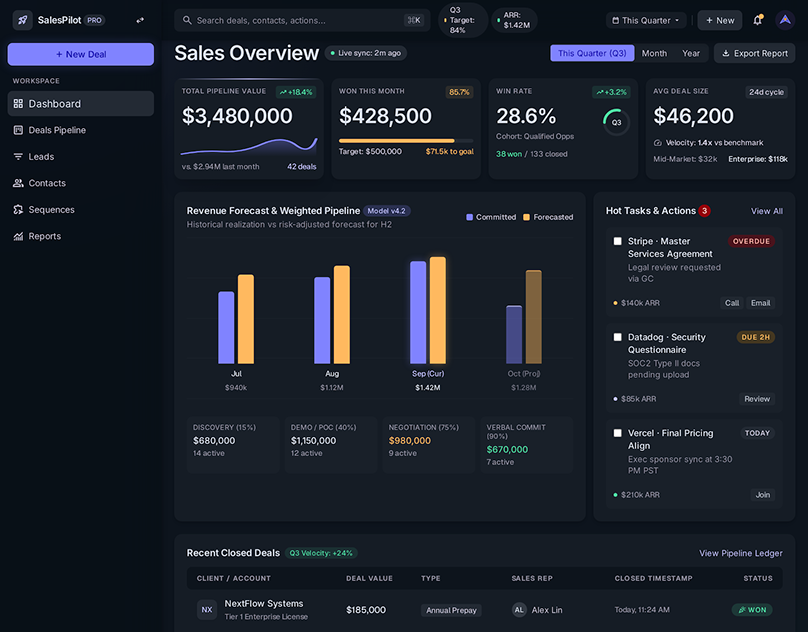
Task: Open View Pipeline Ledger link
Action: (x=740, y=553)
